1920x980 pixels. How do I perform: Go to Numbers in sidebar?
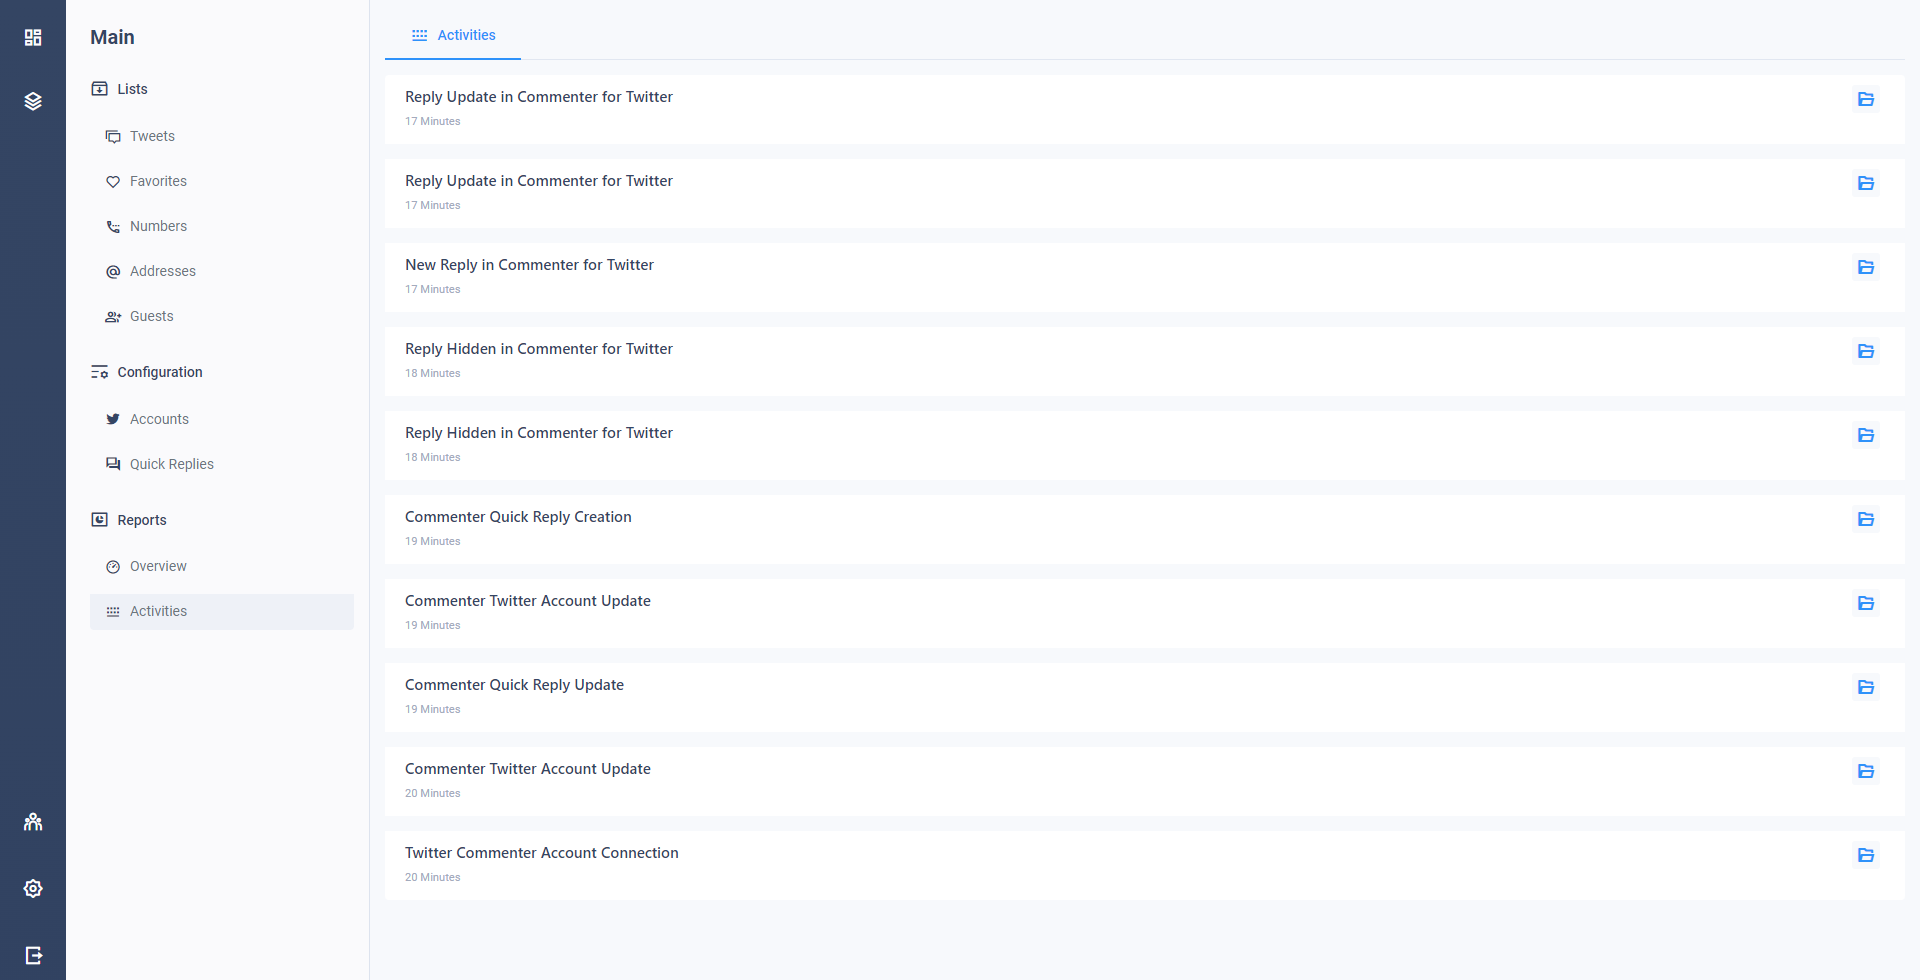tap(222, 226)
